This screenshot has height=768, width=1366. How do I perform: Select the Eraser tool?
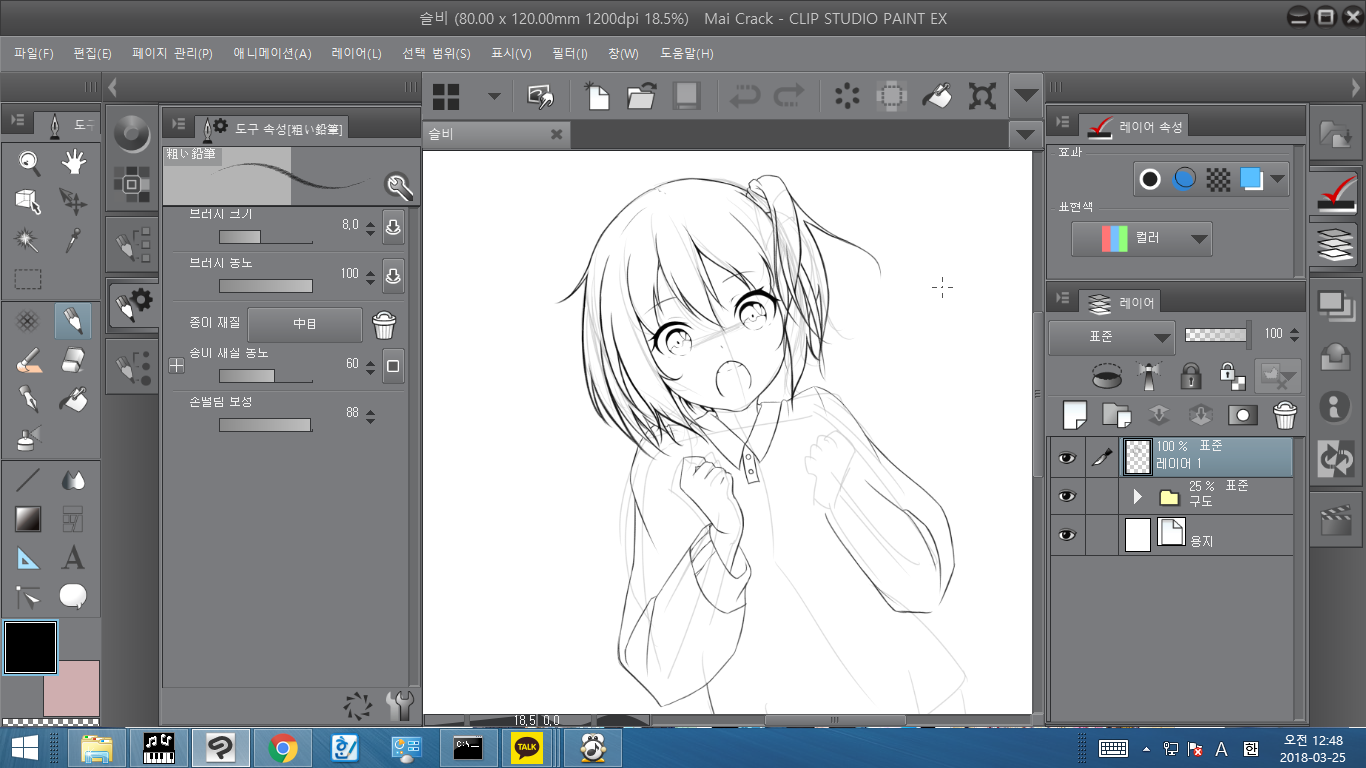click(73, 360)
